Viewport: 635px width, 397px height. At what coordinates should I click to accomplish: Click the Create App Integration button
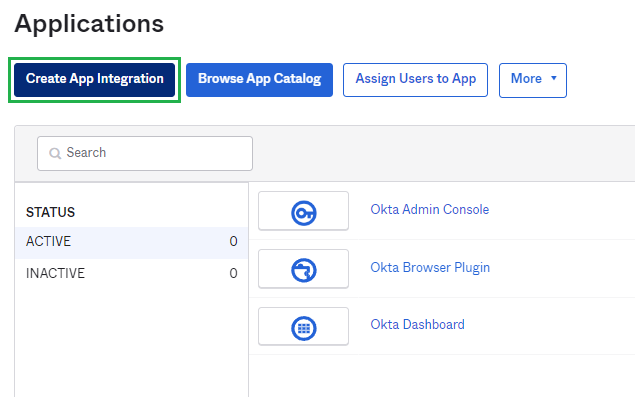[x=94, y=80]
